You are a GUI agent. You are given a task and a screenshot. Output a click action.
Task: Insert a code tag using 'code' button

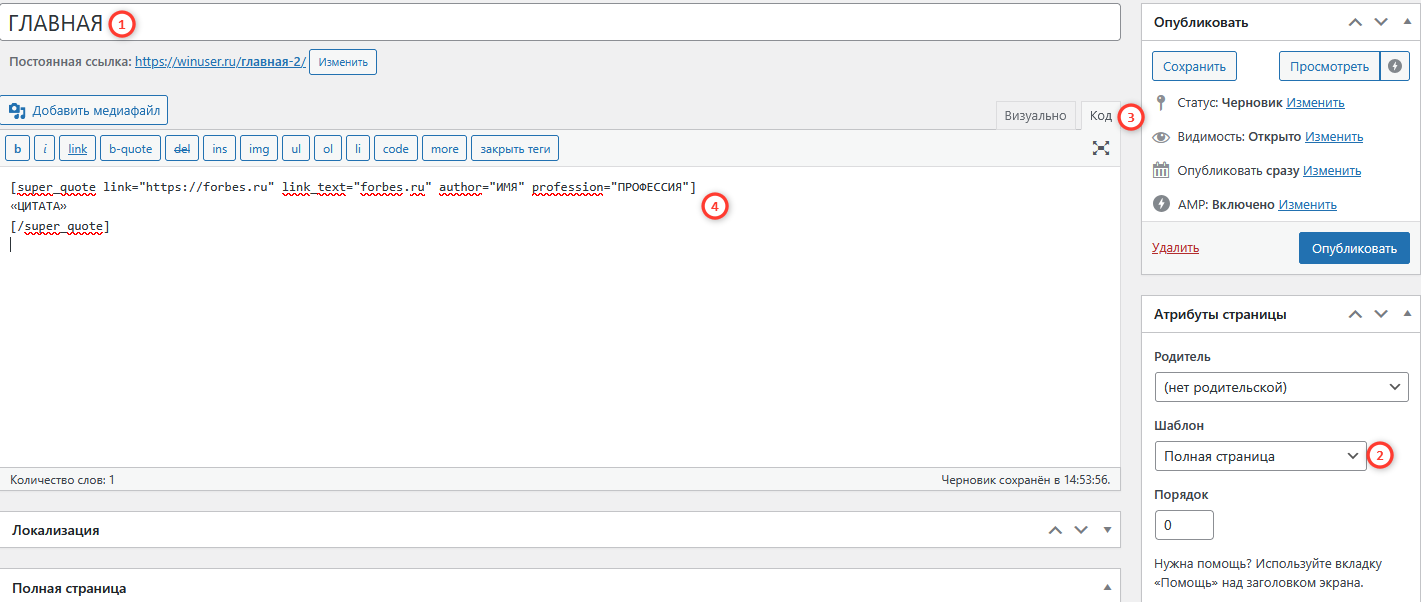click(396, 149)
